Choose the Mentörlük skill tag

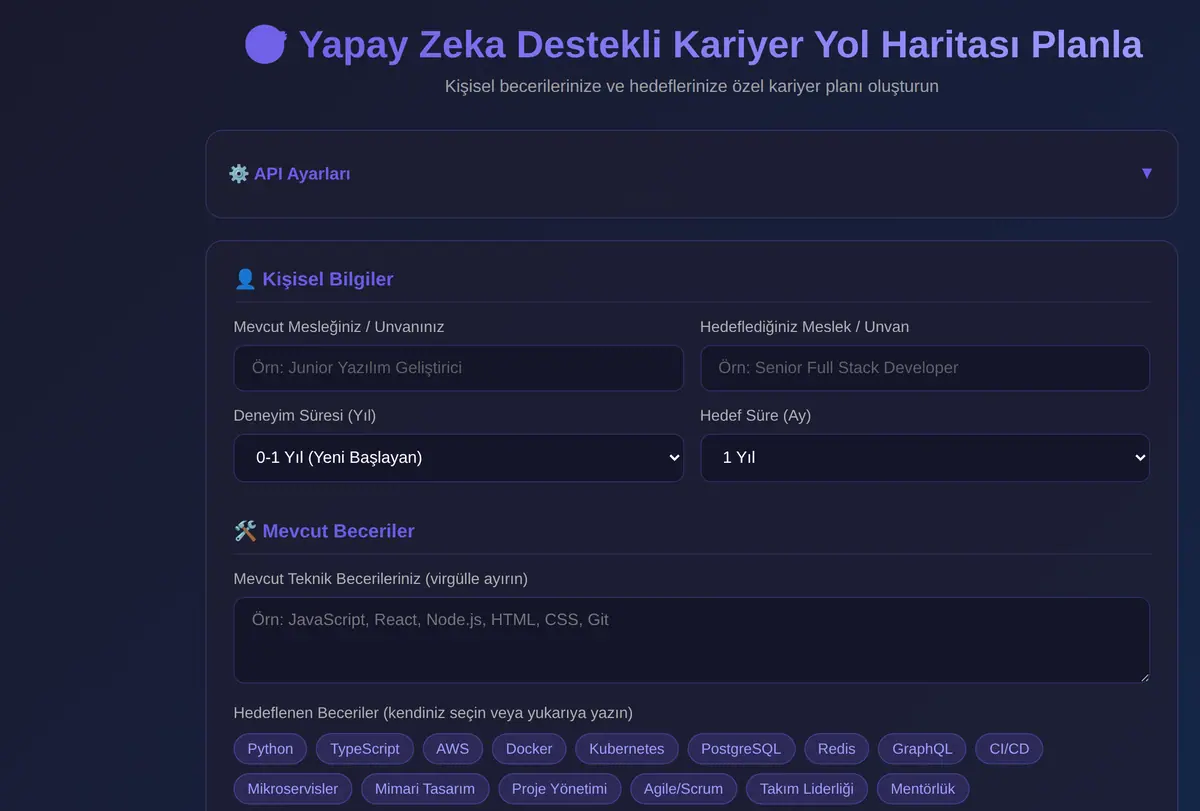[923, 789]
